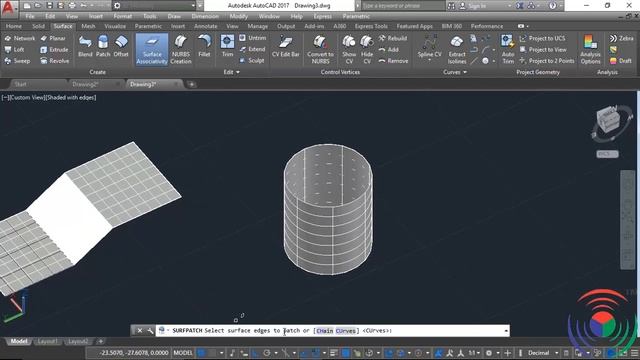Image resolution: width=640 pixels, height=360 pixels.
Task: Click the Offset surface tool
Action: tap(121, 46)
